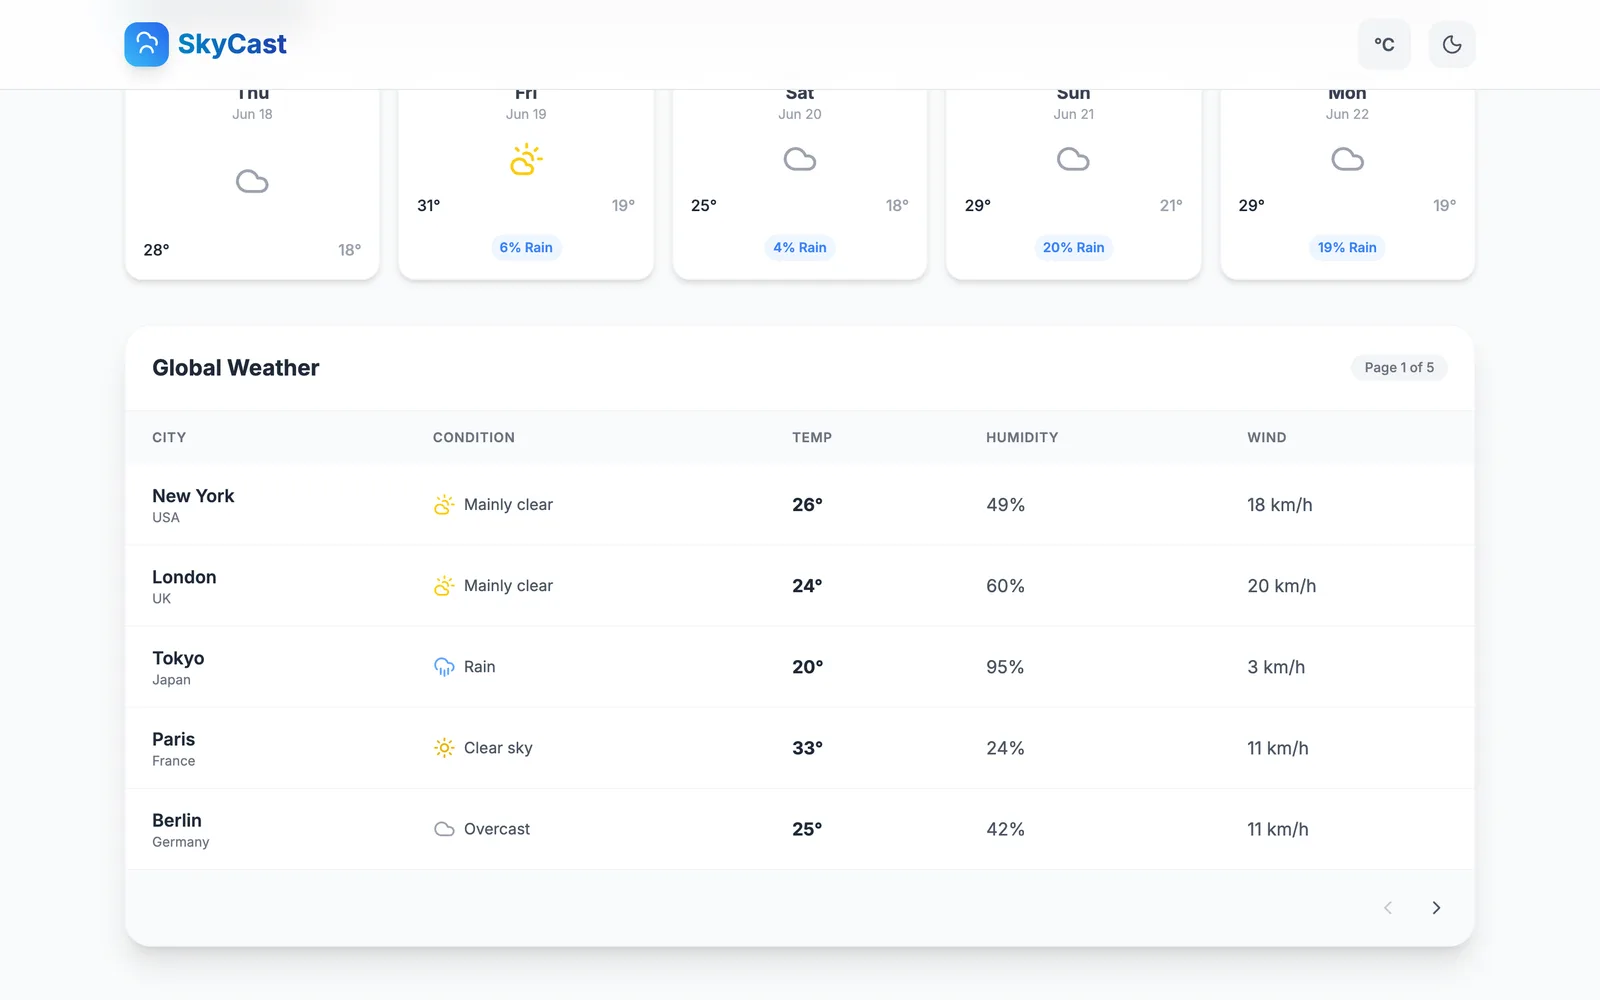1600x1000 pixels.
Task: Select the New York city name
Action: (193, 496)
